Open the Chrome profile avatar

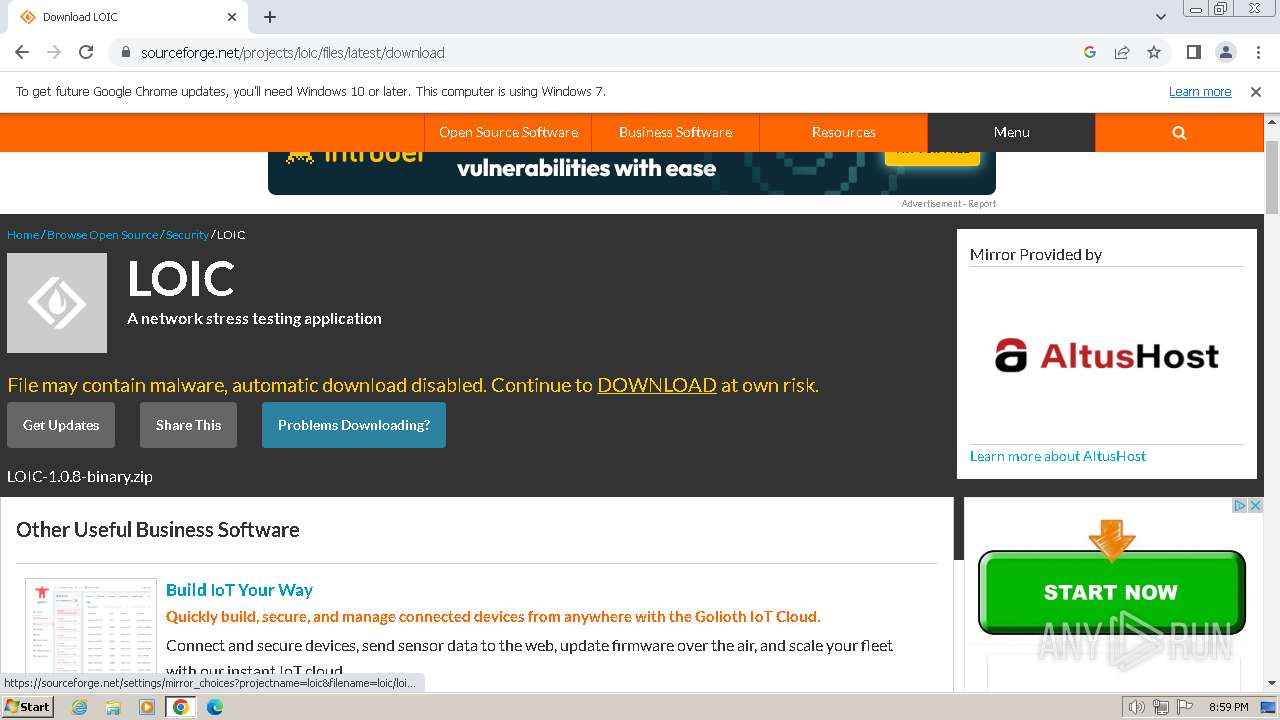click(x=1225, y=52)
